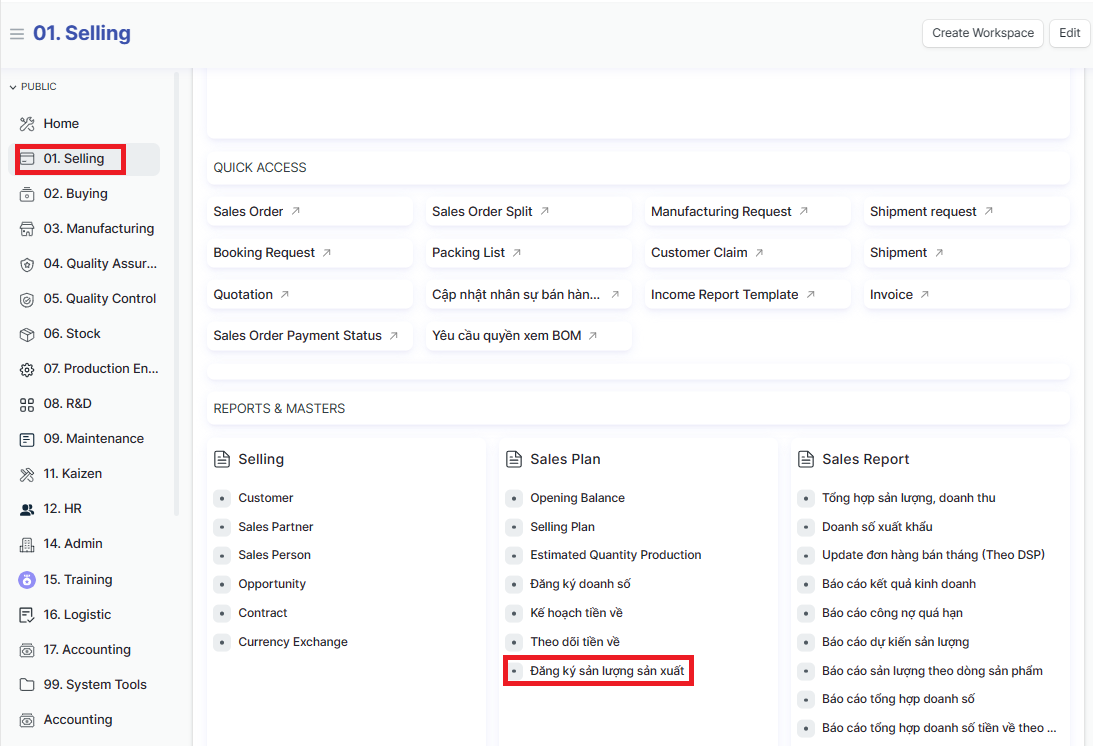Open Đăng ký sản lượng sản xuất
Screen dimensions: 1093x746
(607, 671)
